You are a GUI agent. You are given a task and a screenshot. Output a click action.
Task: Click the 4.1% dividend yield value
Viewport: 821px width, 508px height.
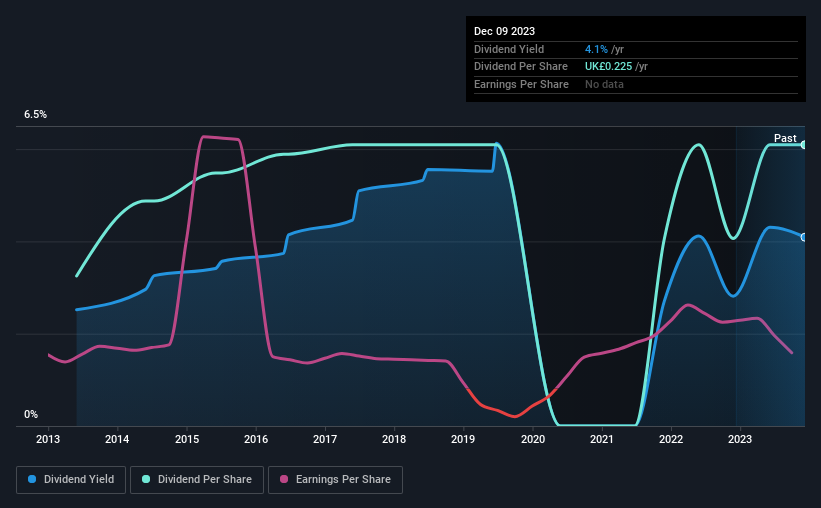pos(596,49)
